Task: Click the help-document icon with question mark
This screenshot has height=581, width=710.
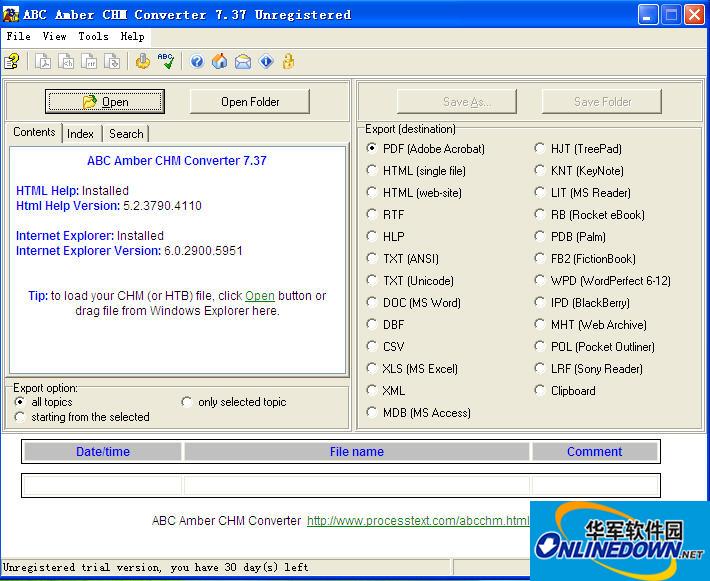Action: point(12,61)
